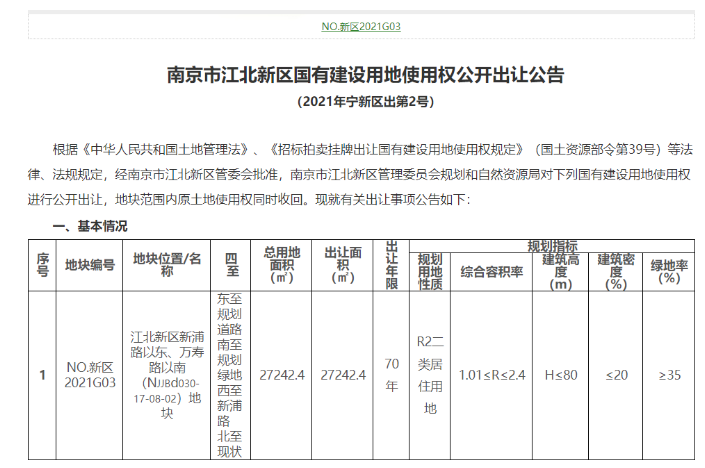This screenshot has height=468, width=705.
Task: Select the plot ratio value 1.01≤R≤2.4
Action: click(x=491, y=375)
